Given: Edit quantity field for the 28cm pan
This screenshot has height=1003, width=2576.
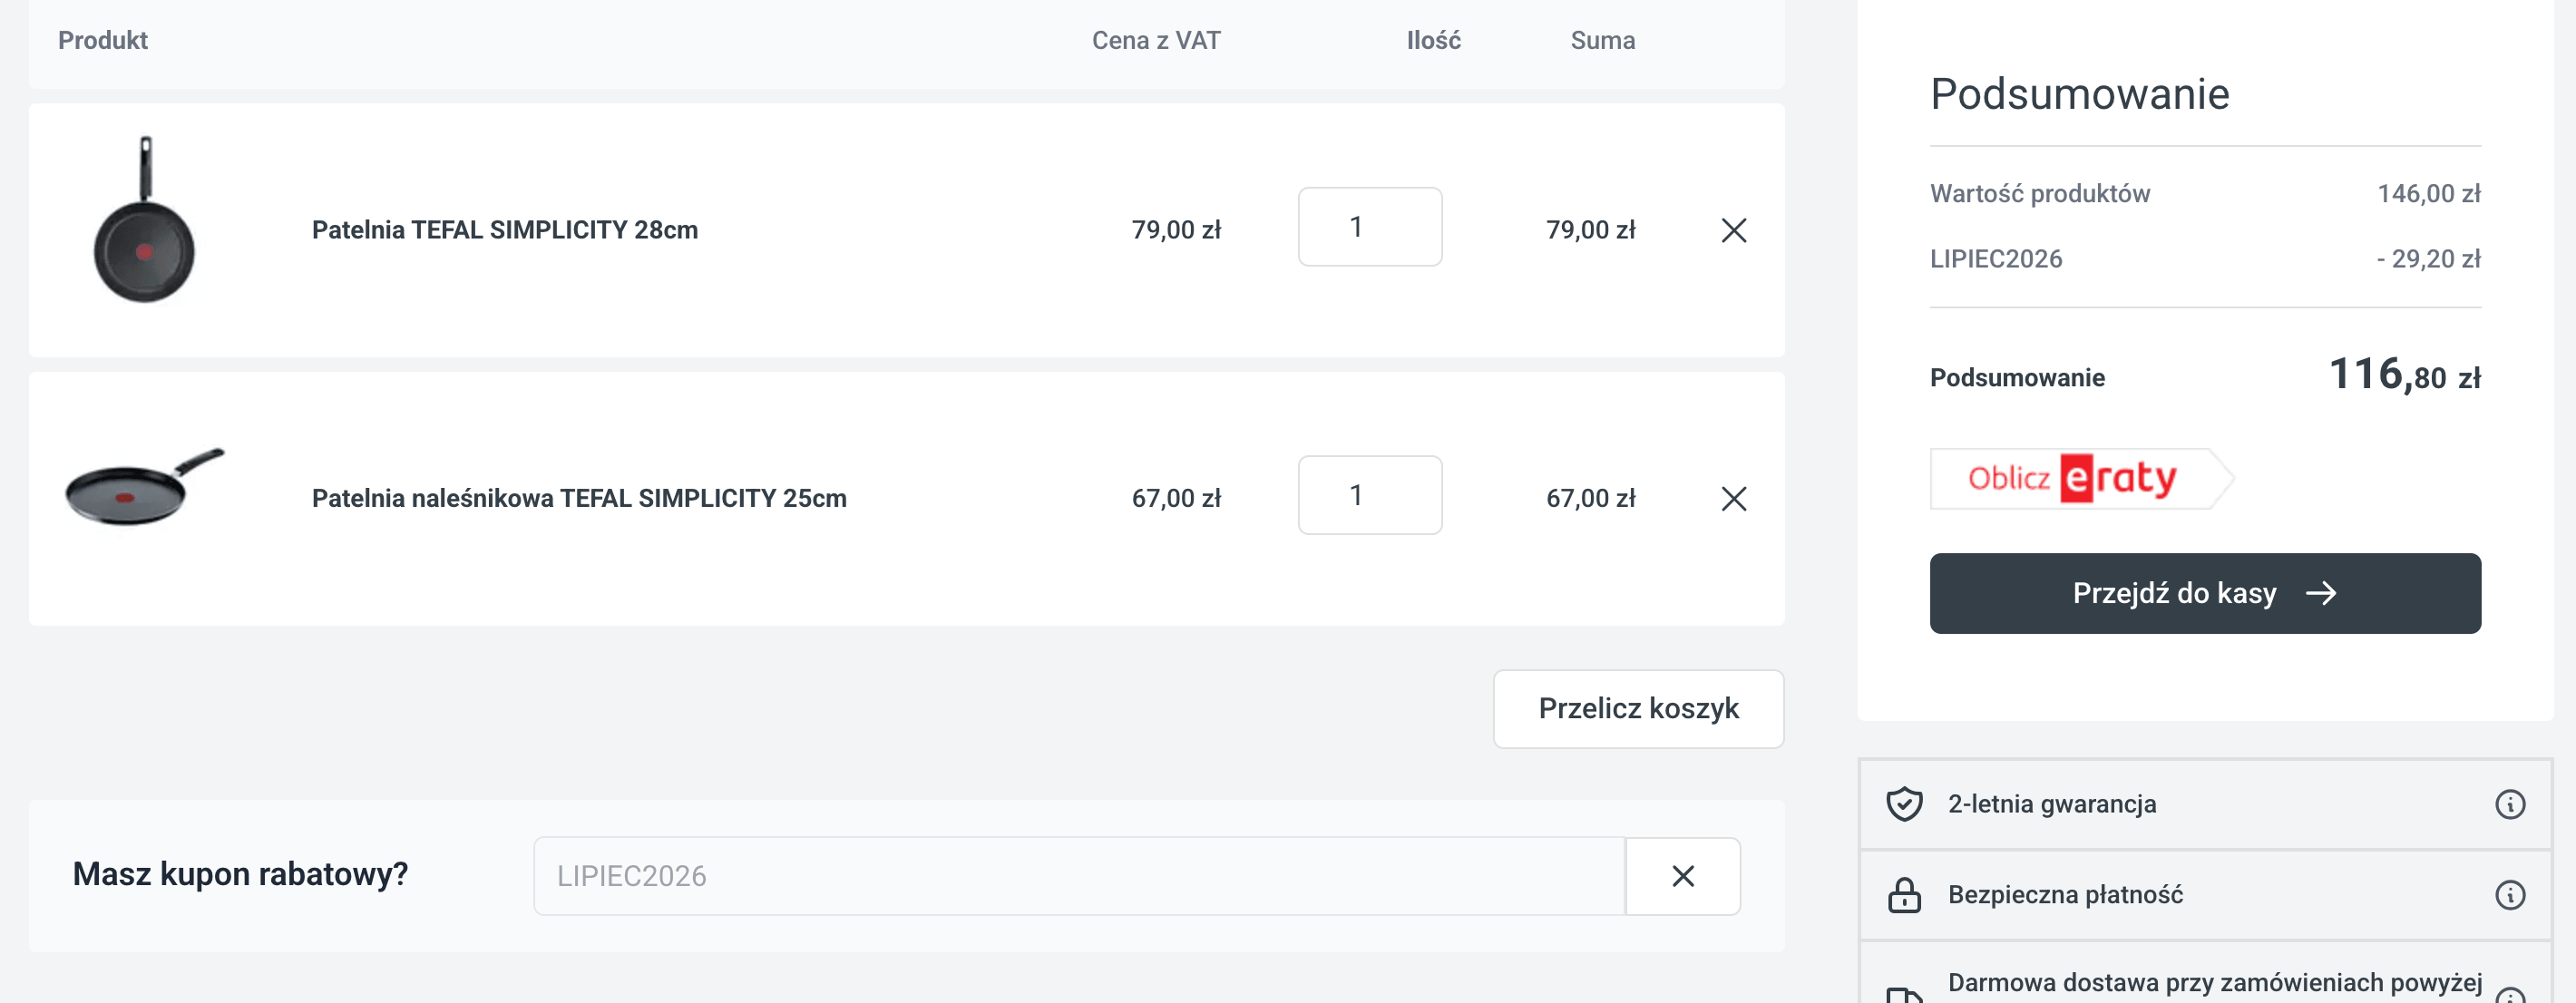Looking at the screenshot, I should (x=1369, y=227).
